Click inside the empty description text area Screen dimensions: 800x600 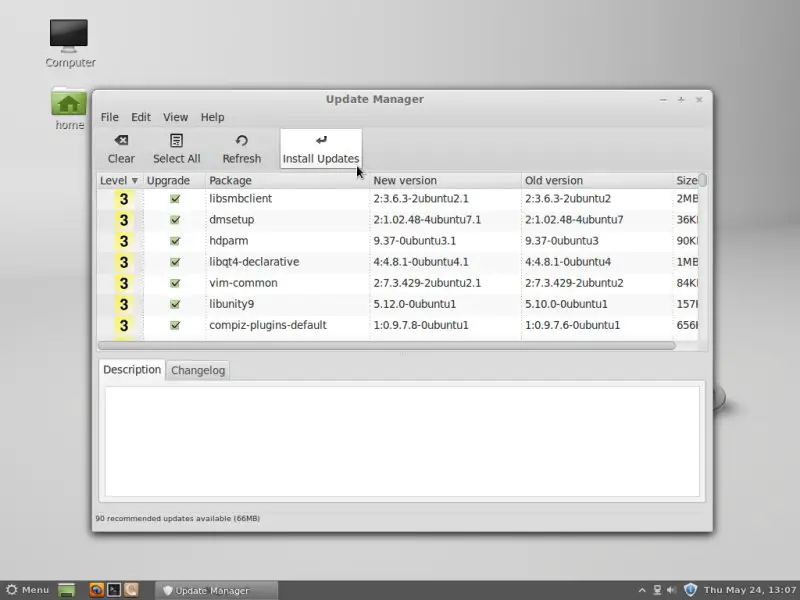[402, 441]
